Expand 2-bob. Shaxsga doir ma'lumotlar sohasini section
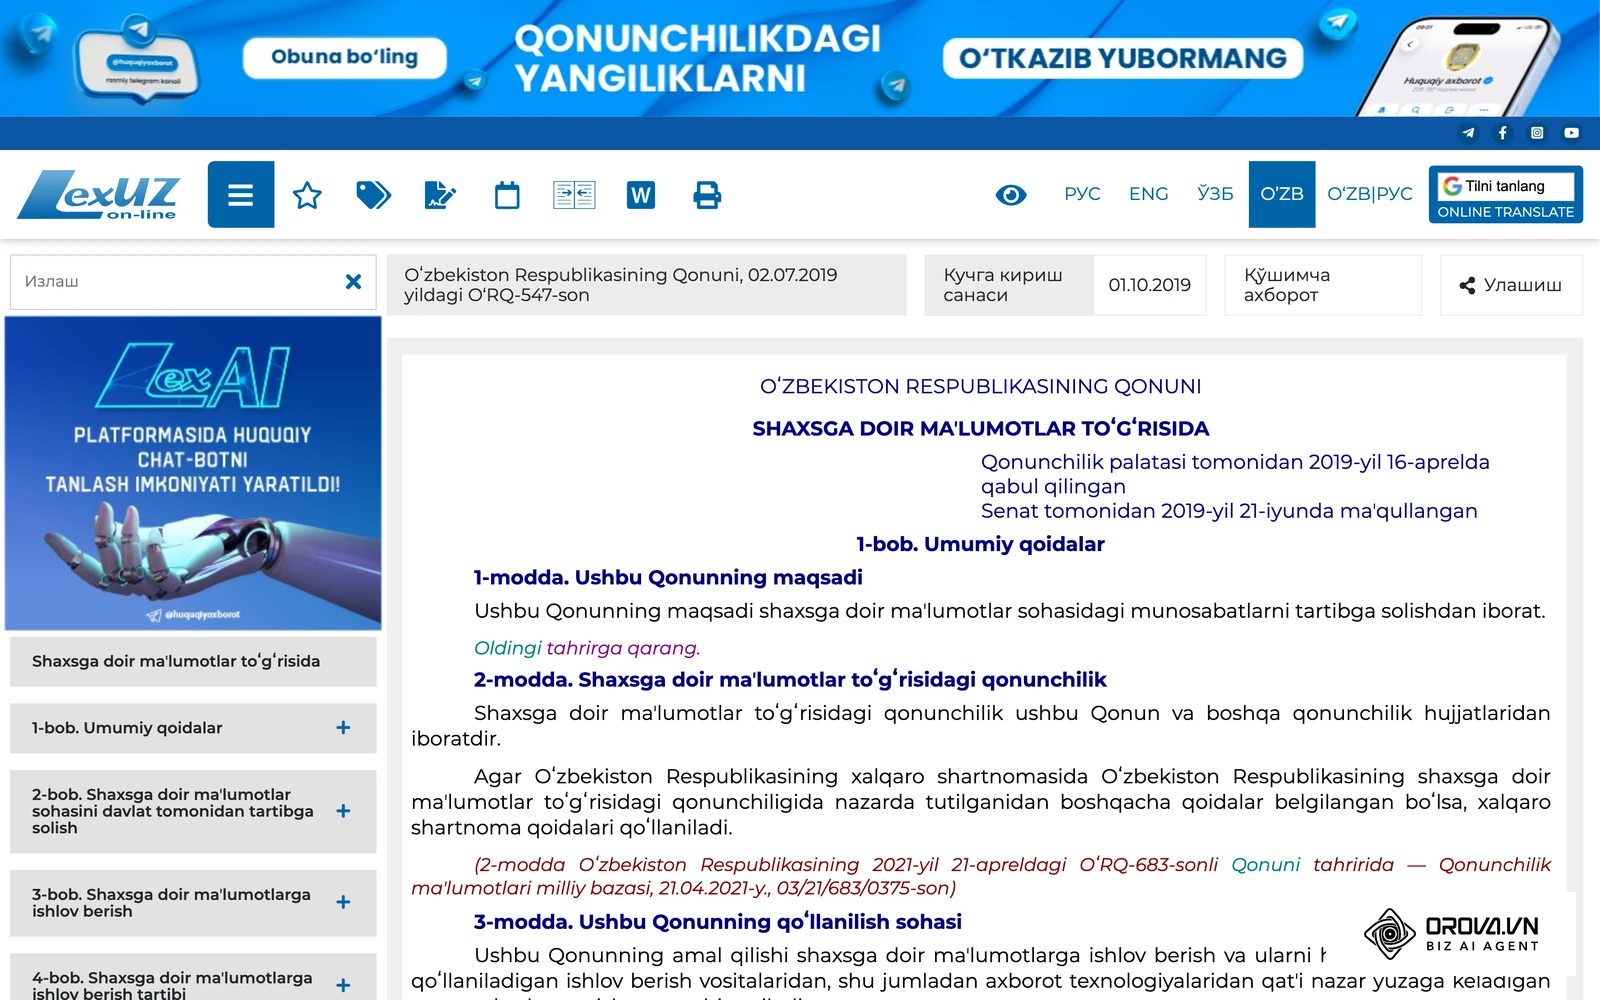The height and width of the screenshot is (1000, 1600). (x=343, y=811)
